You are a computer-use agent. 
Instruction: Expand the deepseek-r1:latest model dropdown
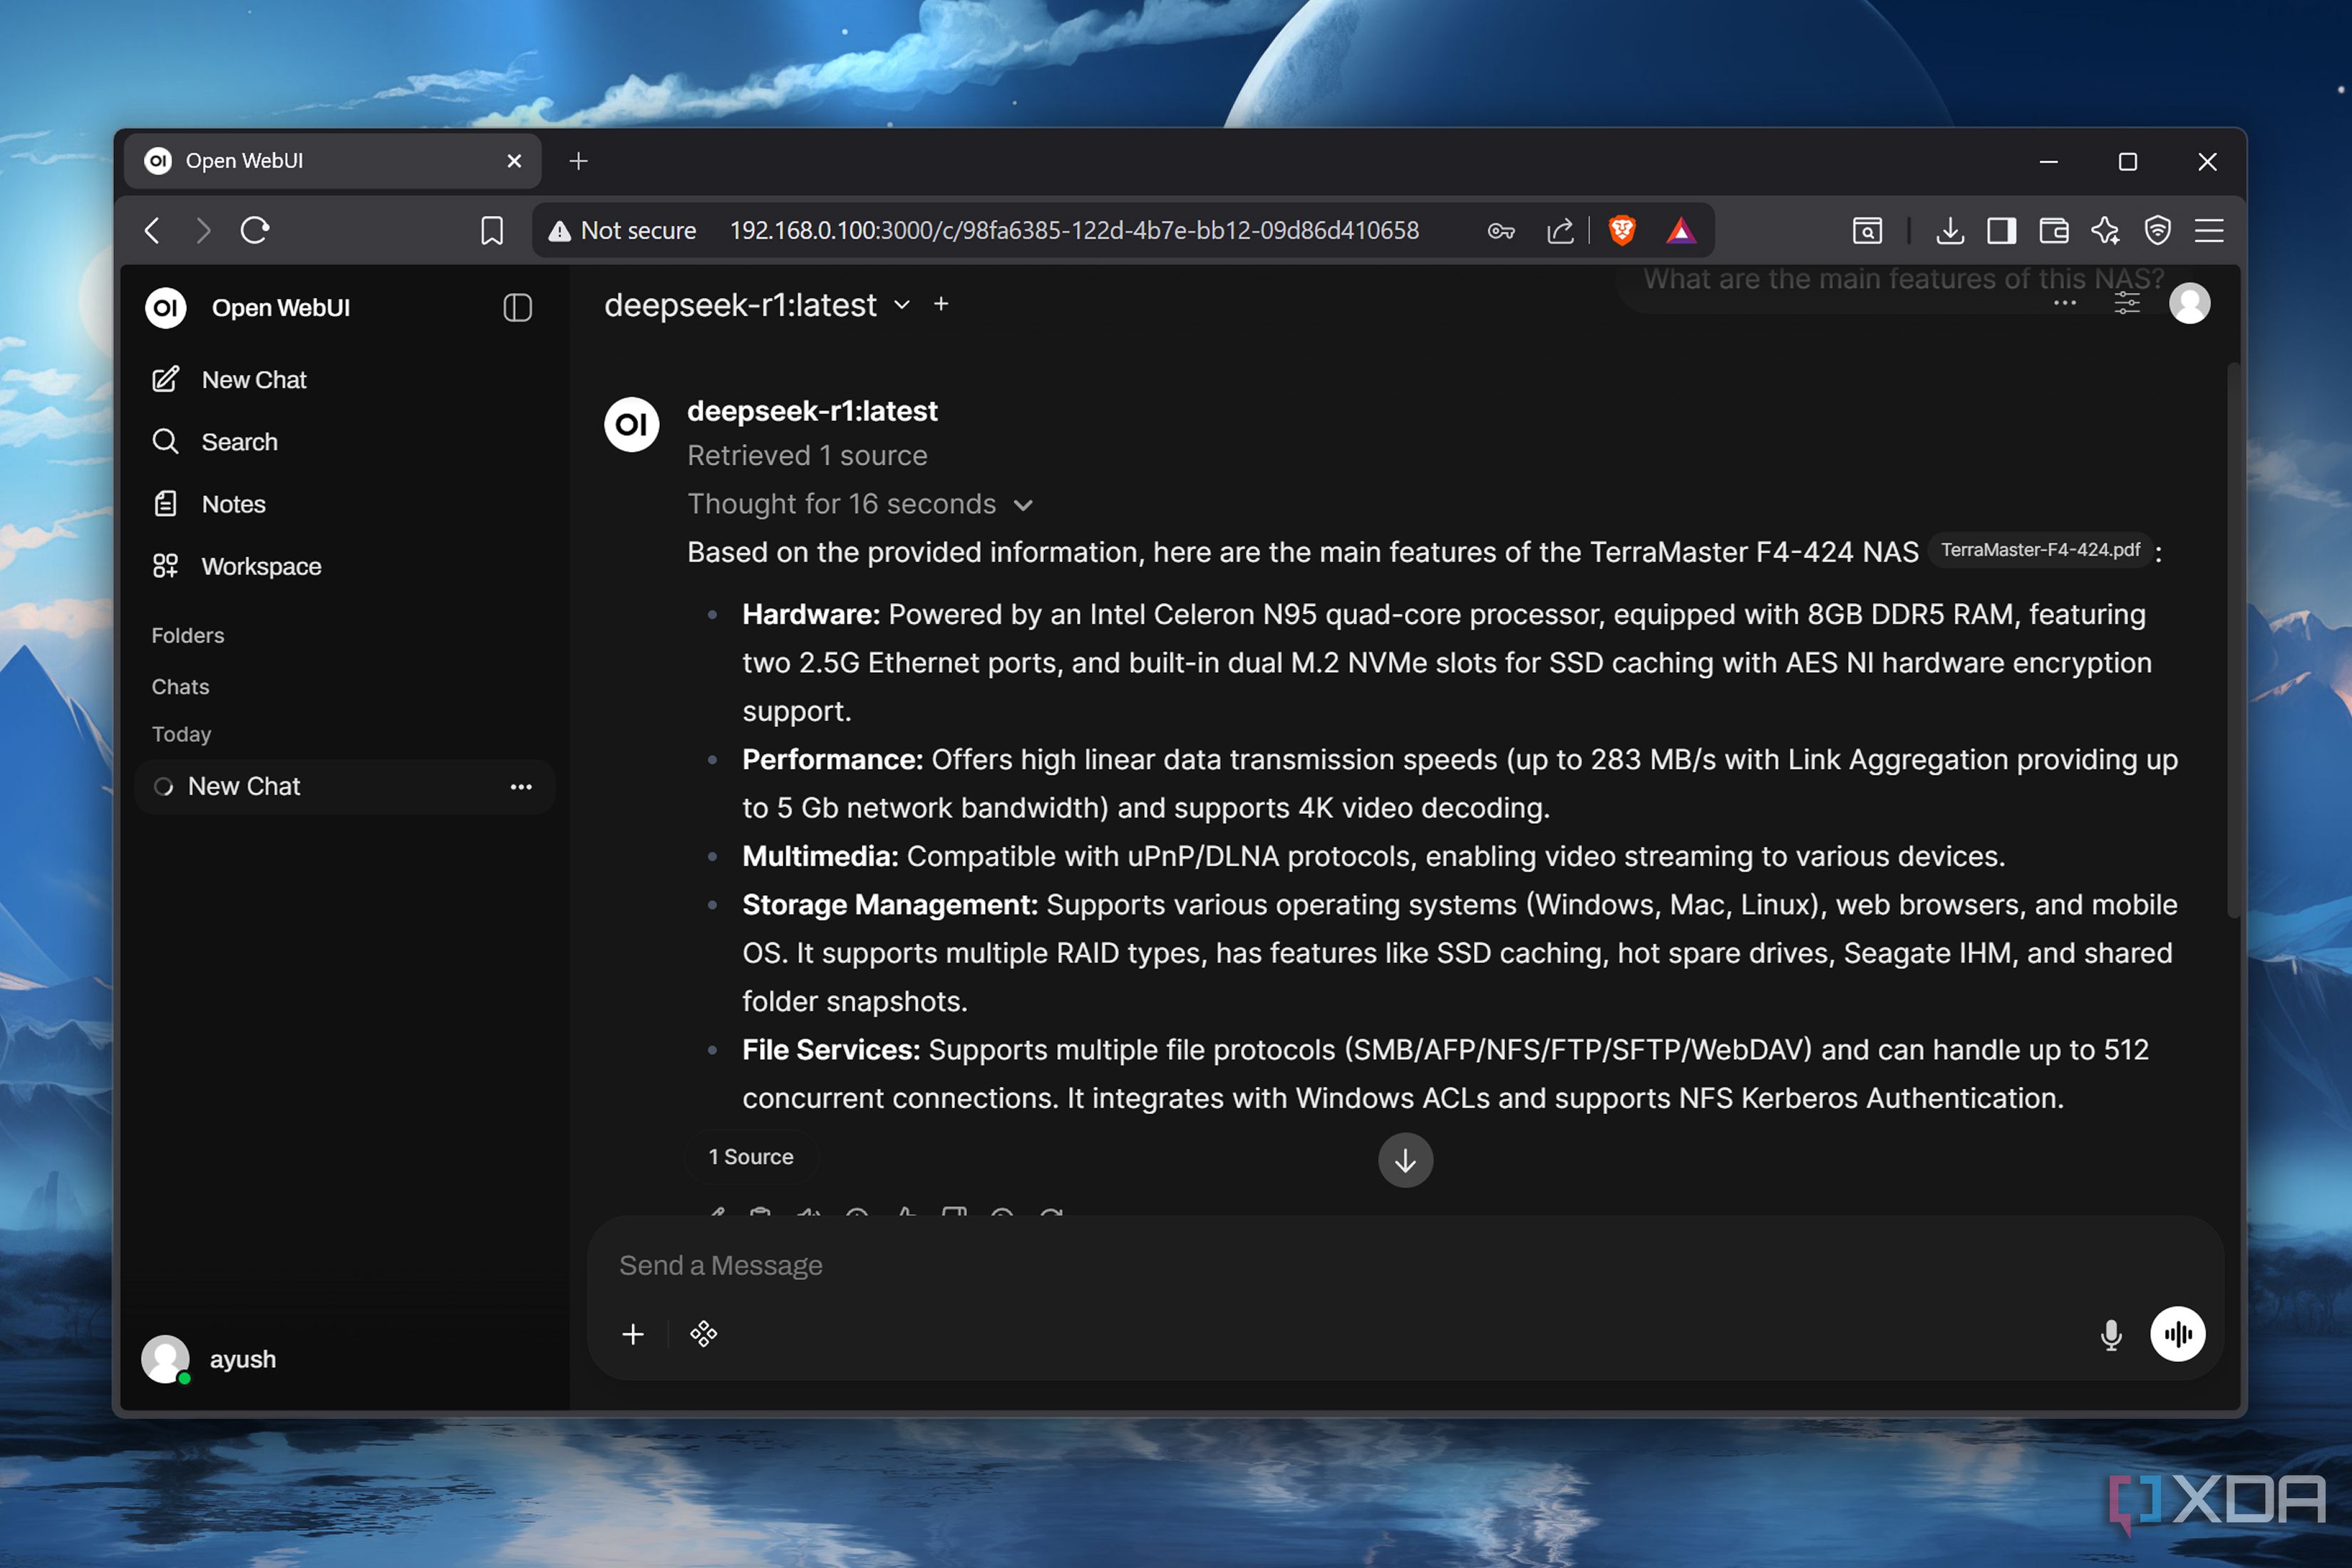click(901, 304)
